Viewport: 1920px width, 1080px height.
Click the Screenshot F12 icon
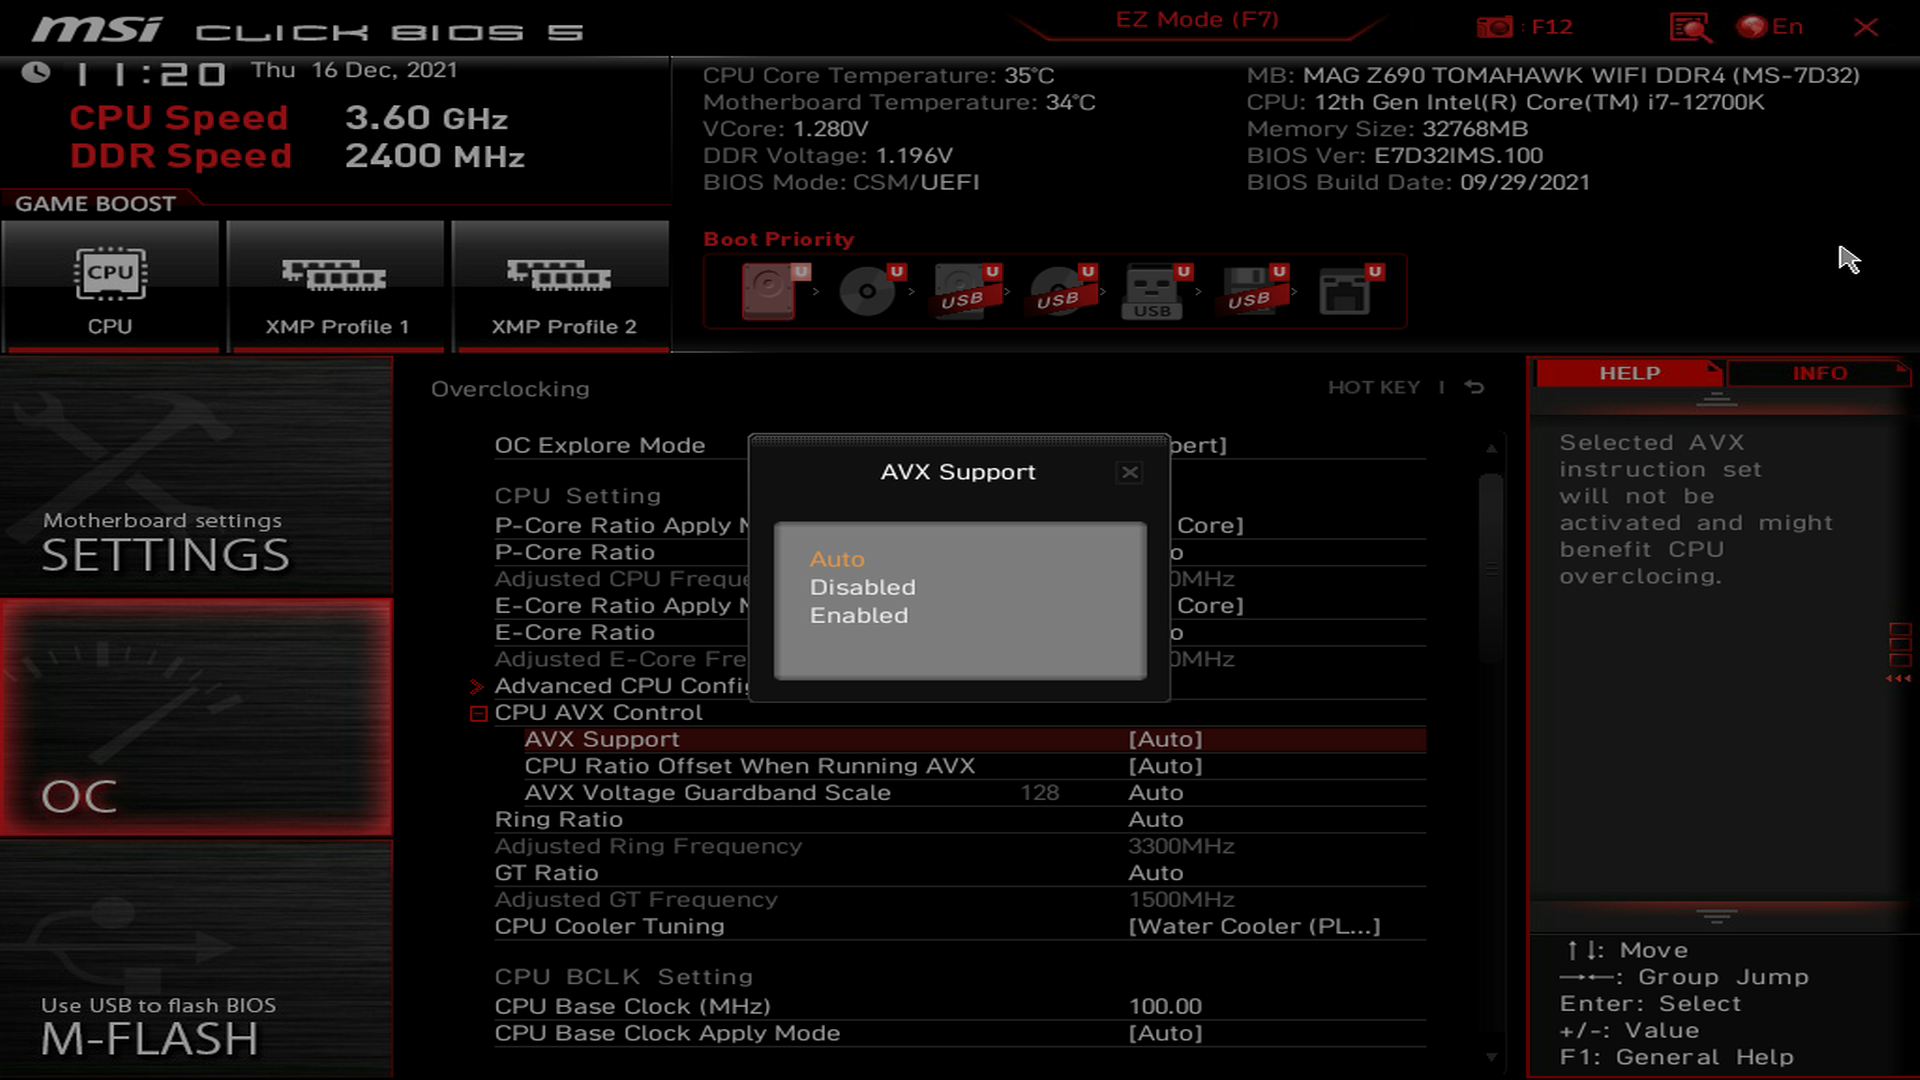tap(1497, 26)
